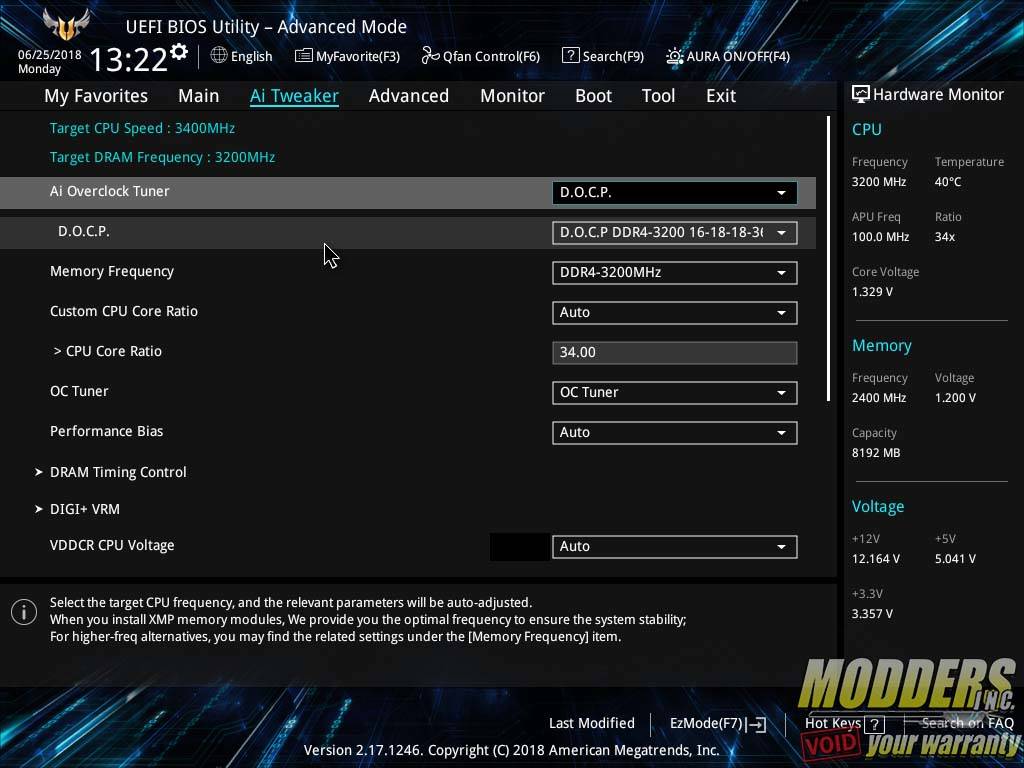Click the CPU Core Ratio value field
This screenshot has height=768, width=1024.
675,353
